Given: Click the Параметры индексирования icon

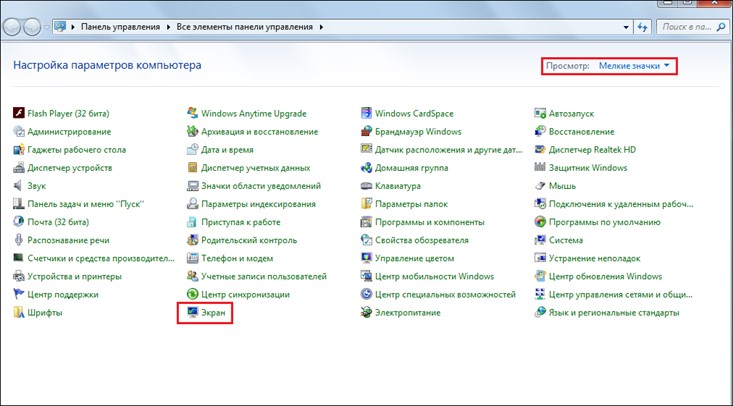Looking at the screenshot, I should coord(193,204).
